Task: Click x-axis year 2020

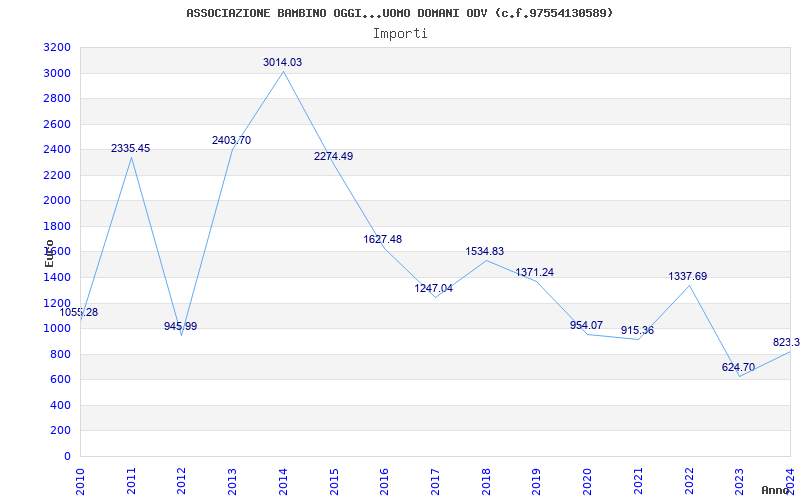Action: click(588, 481)
